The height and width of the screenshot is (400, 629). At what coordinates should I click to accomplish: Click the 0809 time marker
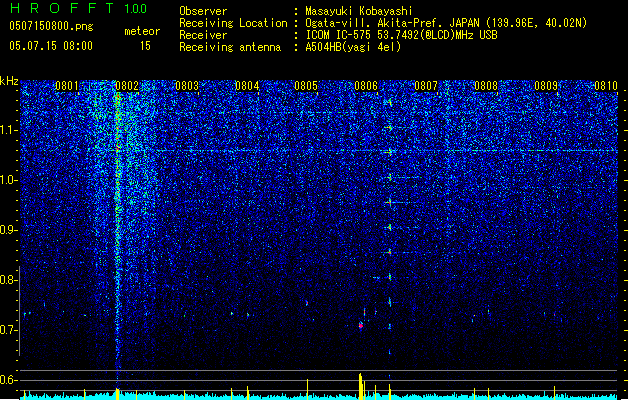(546, 86)
